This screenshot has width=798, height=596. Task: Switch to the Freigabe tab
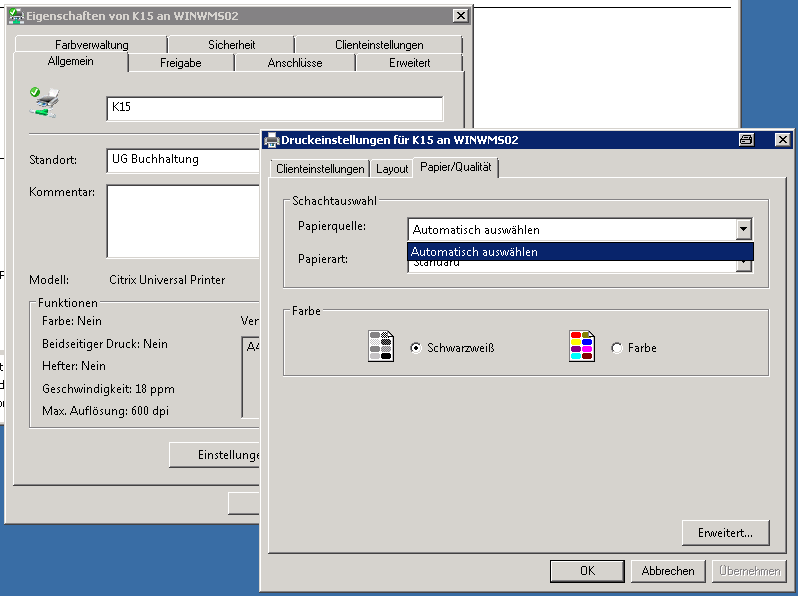tap(181, 63)
